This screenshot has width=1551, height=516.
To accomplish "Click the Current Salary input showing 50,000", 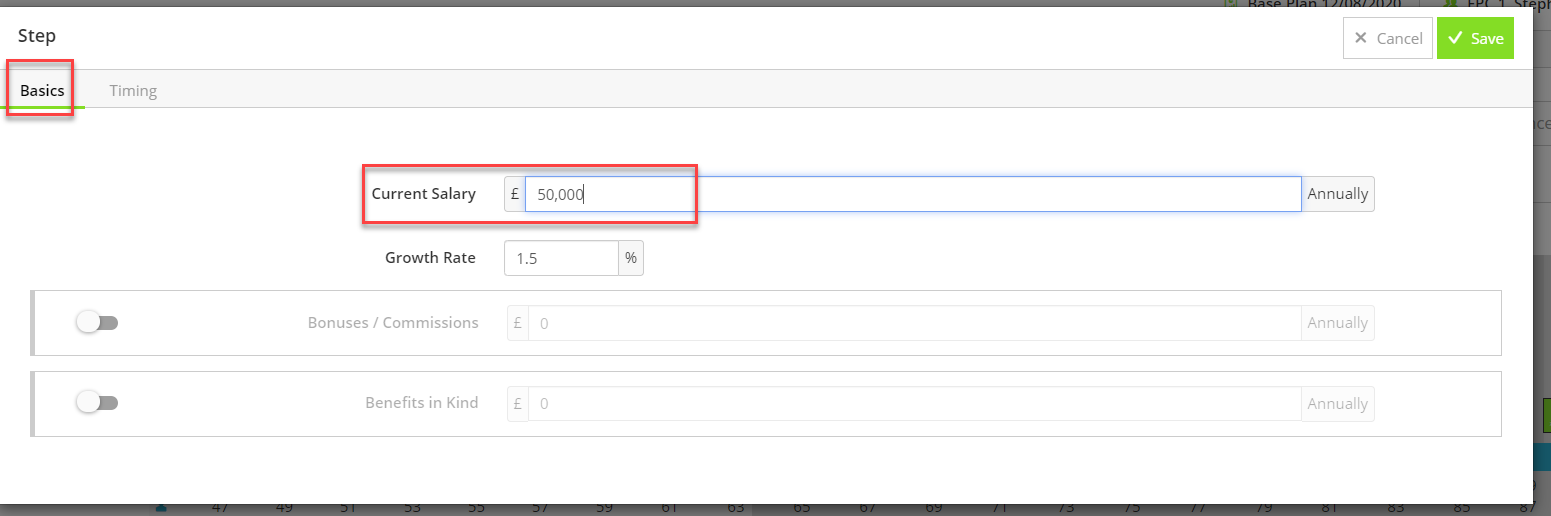I will [913, 194].
